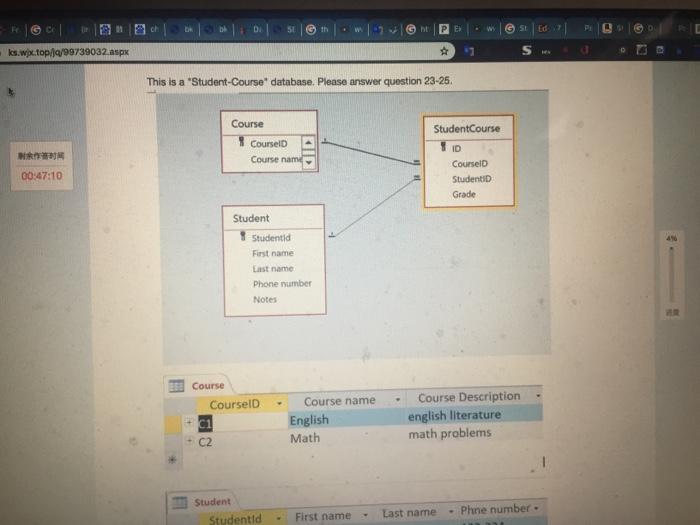Click the Course Description column header
This screenshot has height=525, width=700.
point(475,397)
